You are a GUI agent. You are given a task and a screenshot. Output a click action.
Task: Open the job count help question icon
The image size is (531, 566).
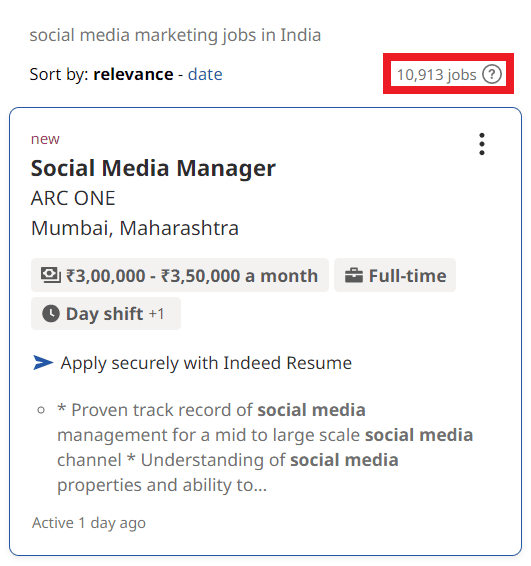coord(492,74)
